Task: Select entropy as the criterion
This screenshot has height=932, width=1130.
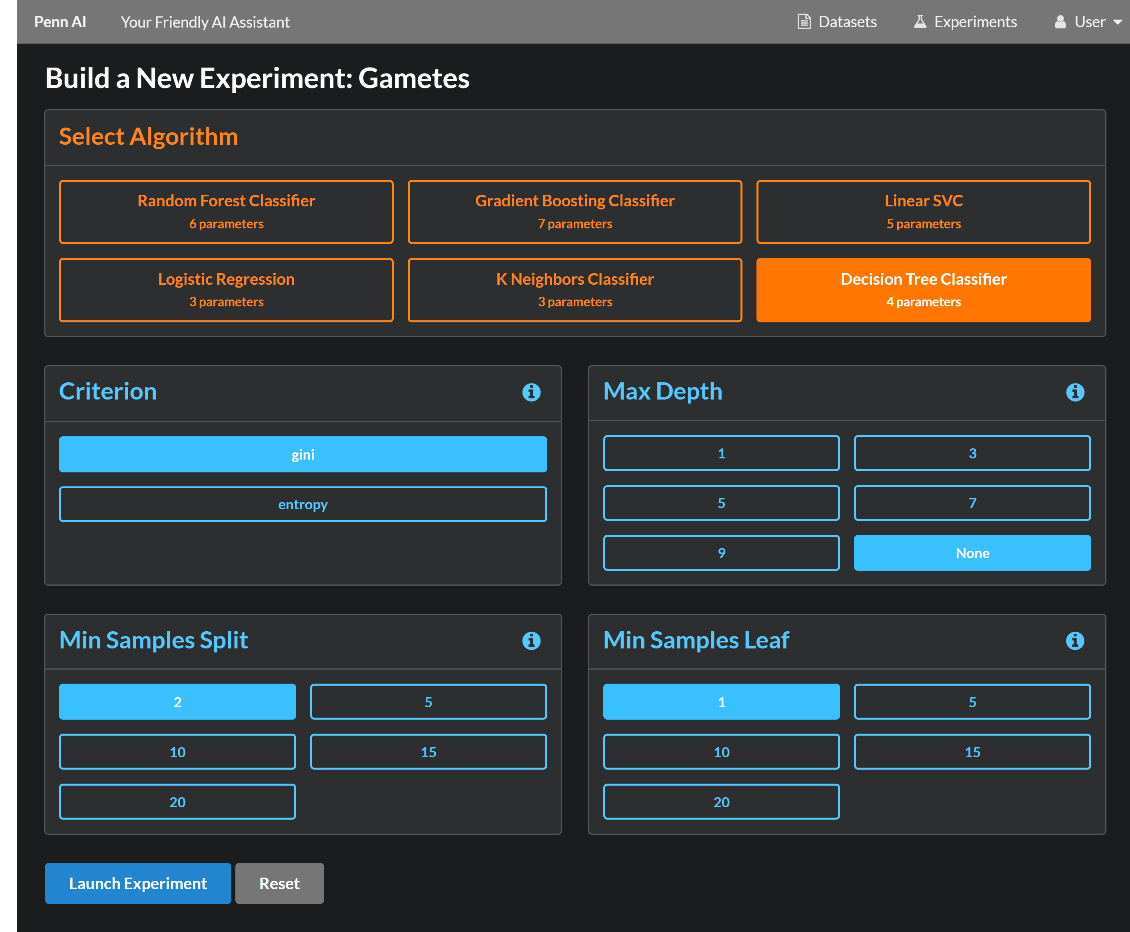Action: click(303, 504)
